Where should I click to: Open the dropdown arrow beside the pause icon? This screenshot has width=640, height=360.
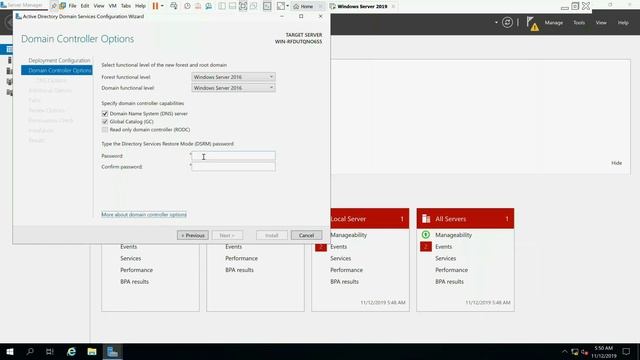point(162,6)
